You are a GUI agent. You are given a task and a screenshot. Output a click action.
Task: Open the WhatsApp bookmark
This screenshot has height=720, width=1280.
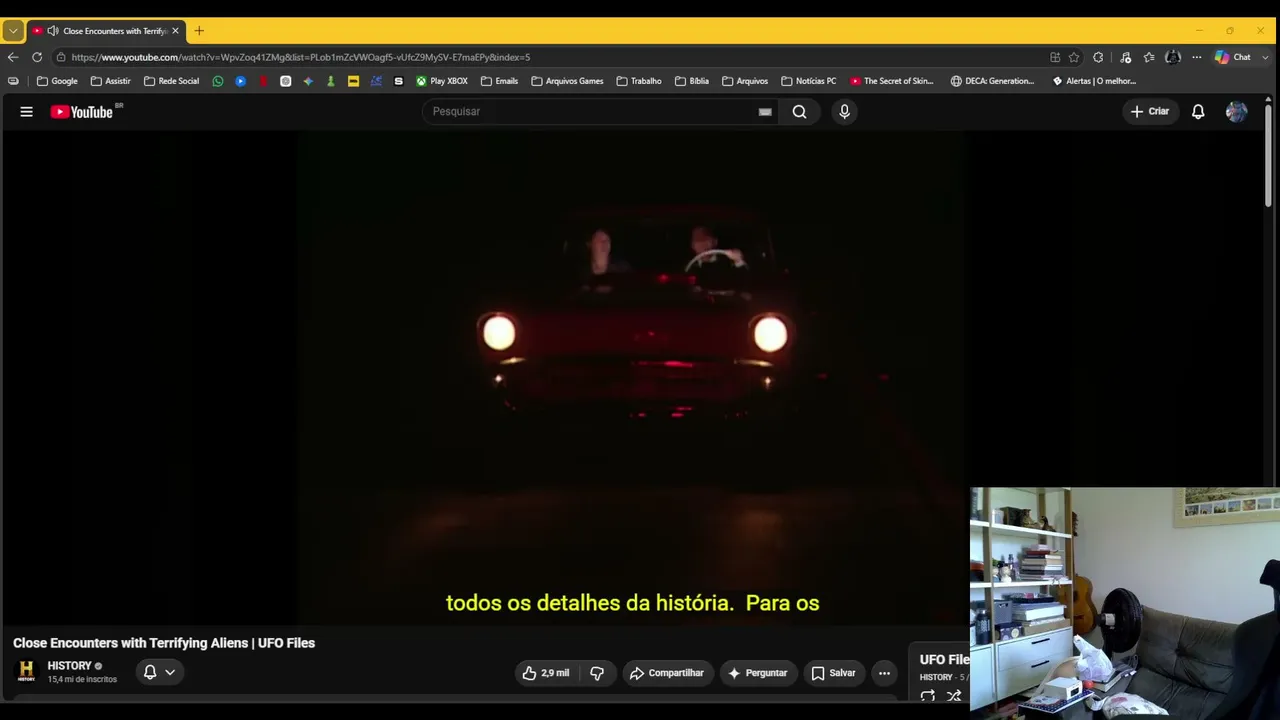pyautogui.click(x=218, y=81)
